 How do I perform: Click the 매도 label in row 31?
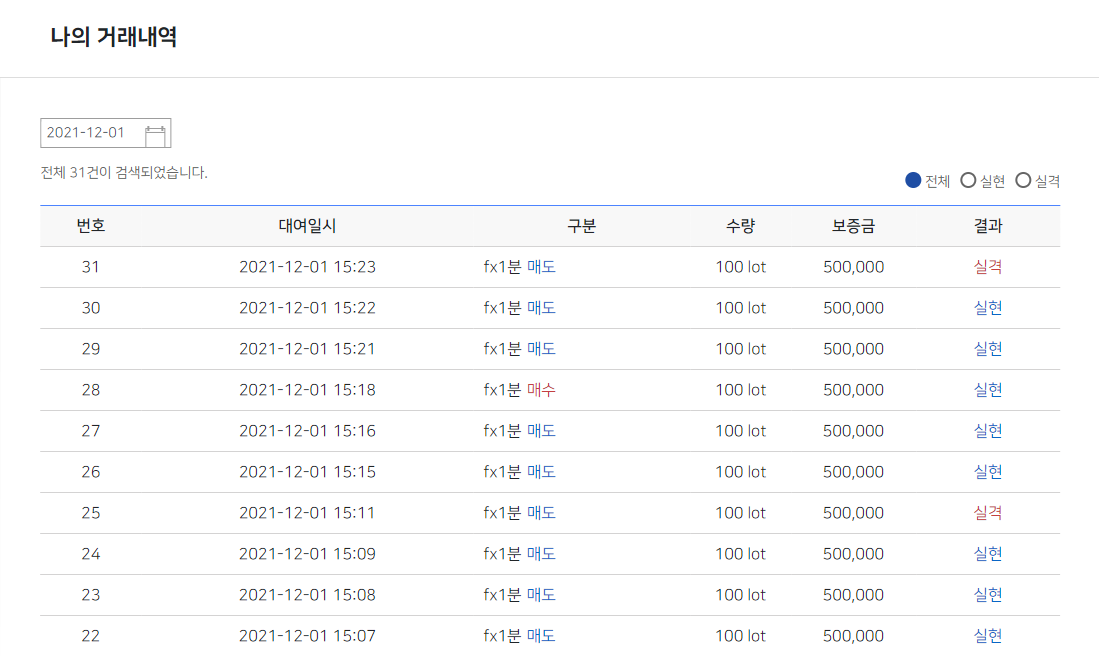point(541,266)
